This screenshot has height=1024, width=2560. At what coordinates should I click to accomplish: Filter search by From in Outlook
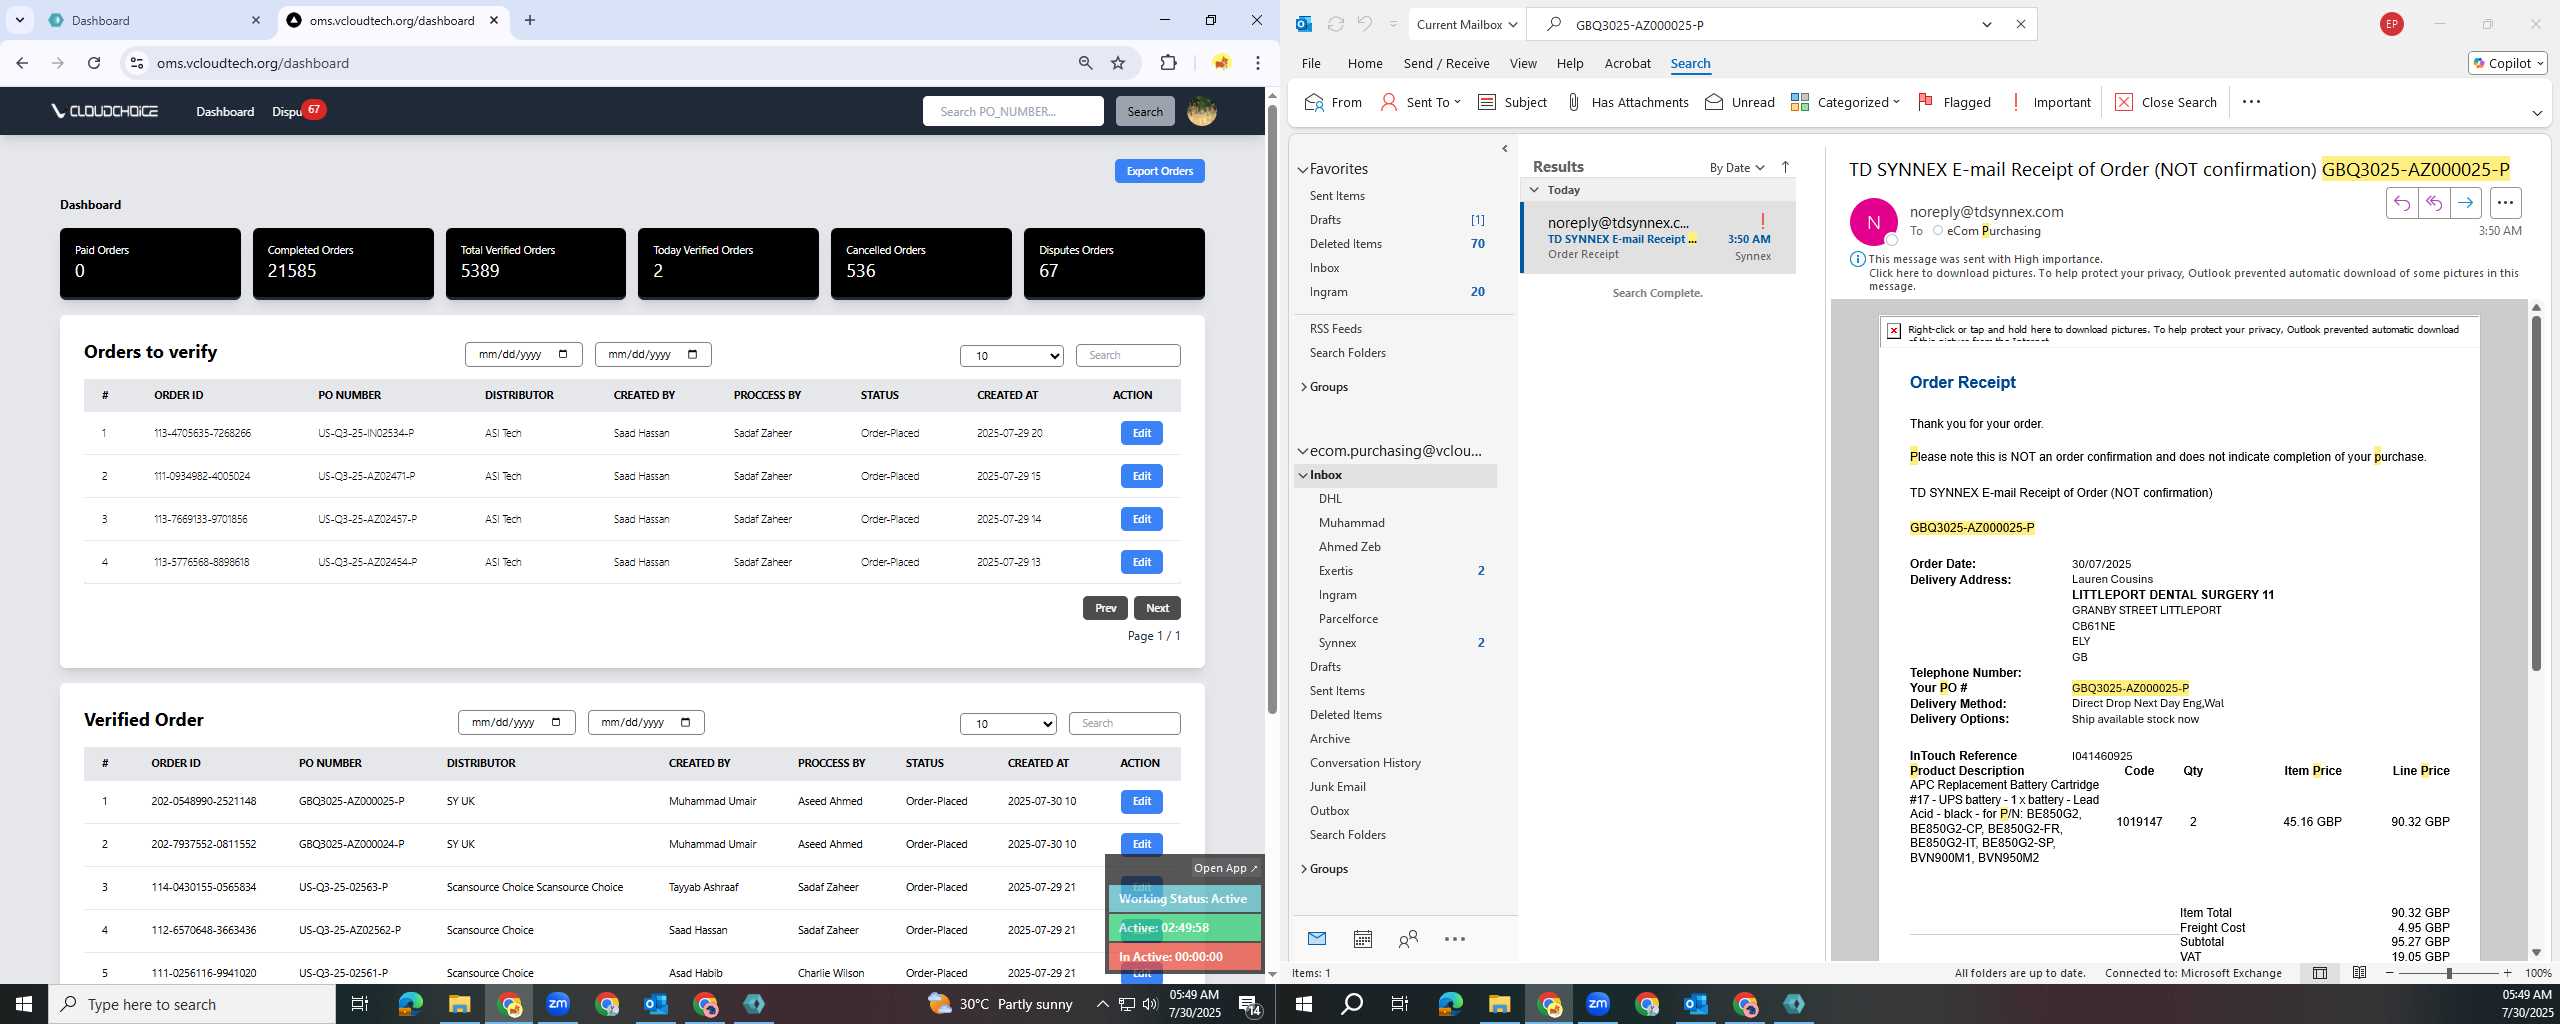(x=1333, y=102)
